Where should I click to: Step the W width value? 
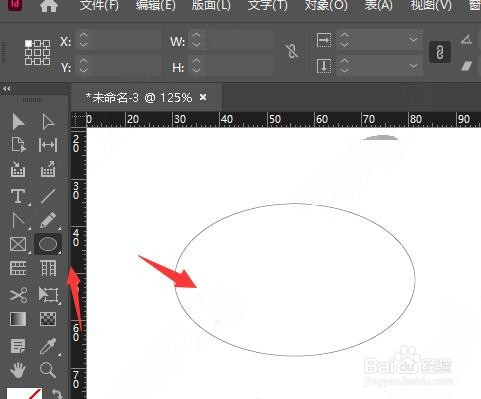196,40
